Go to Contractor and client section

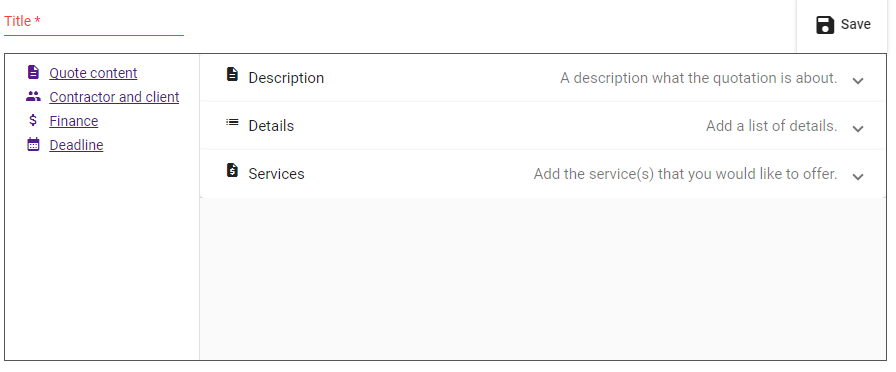(114, 97)
